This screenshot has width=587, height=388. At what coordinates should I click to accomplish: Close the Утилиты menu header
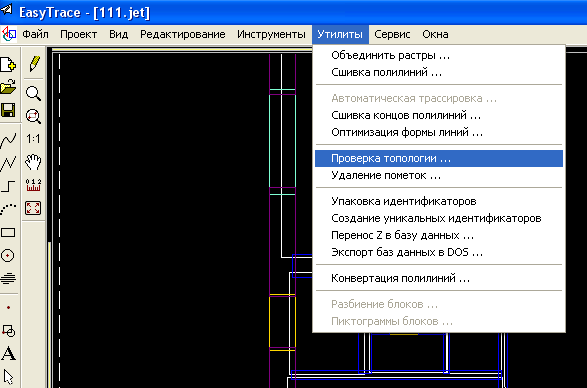340,34
